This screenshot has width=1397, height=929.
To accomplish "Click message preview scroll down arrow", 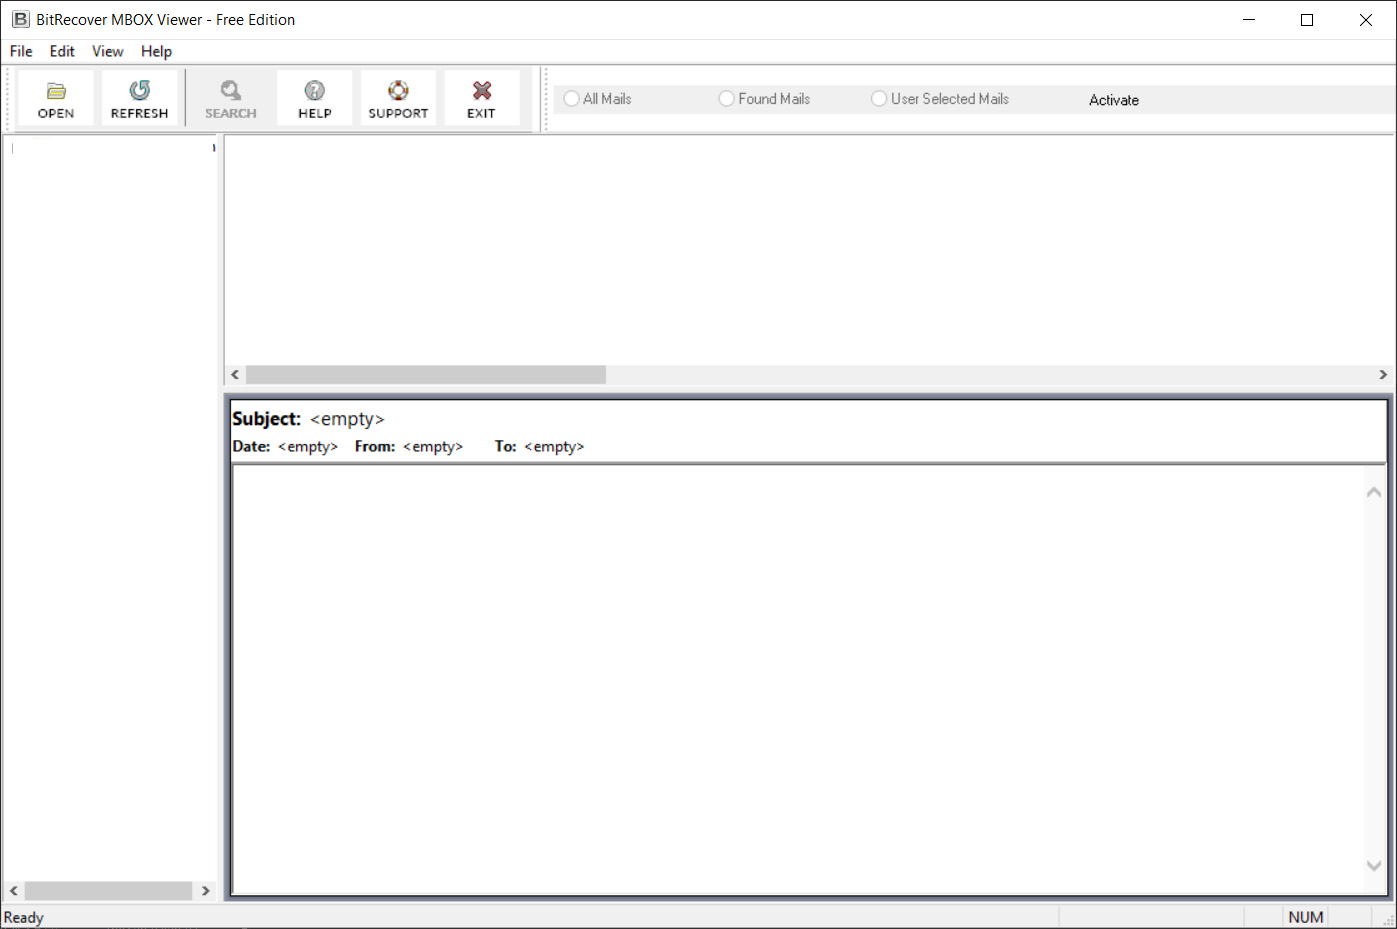I will coord(1374,866).
